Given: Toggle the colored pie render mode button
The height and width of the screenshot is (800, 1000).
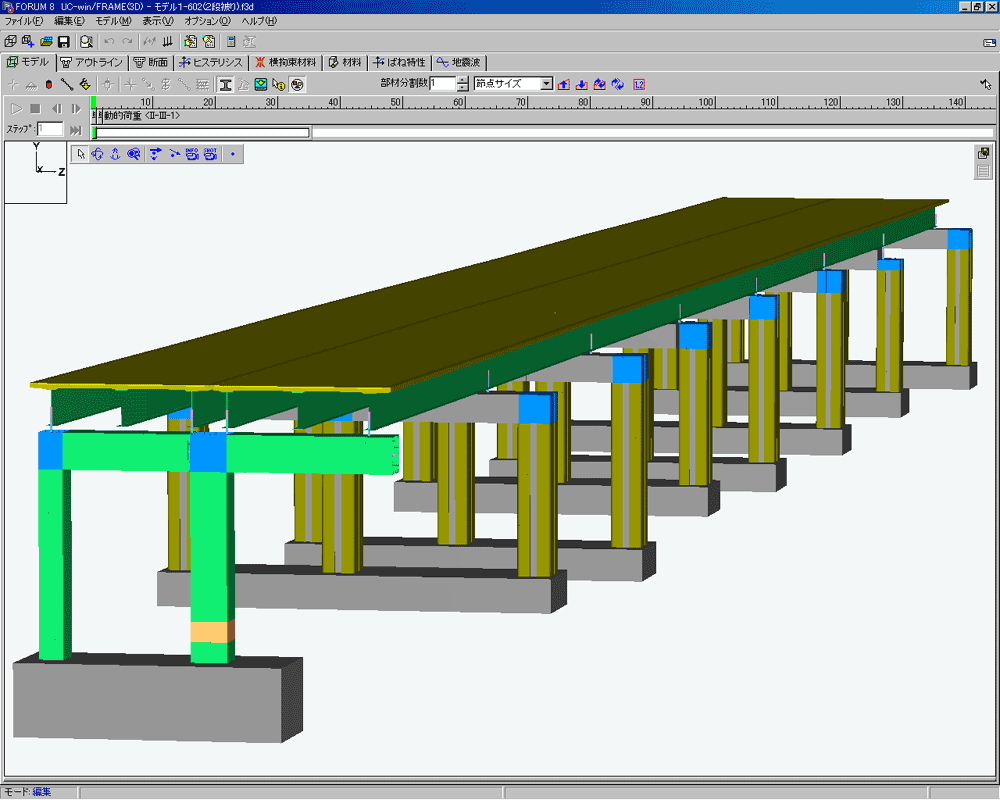Looking at the screenshot, I should click(x=298, y=84).
